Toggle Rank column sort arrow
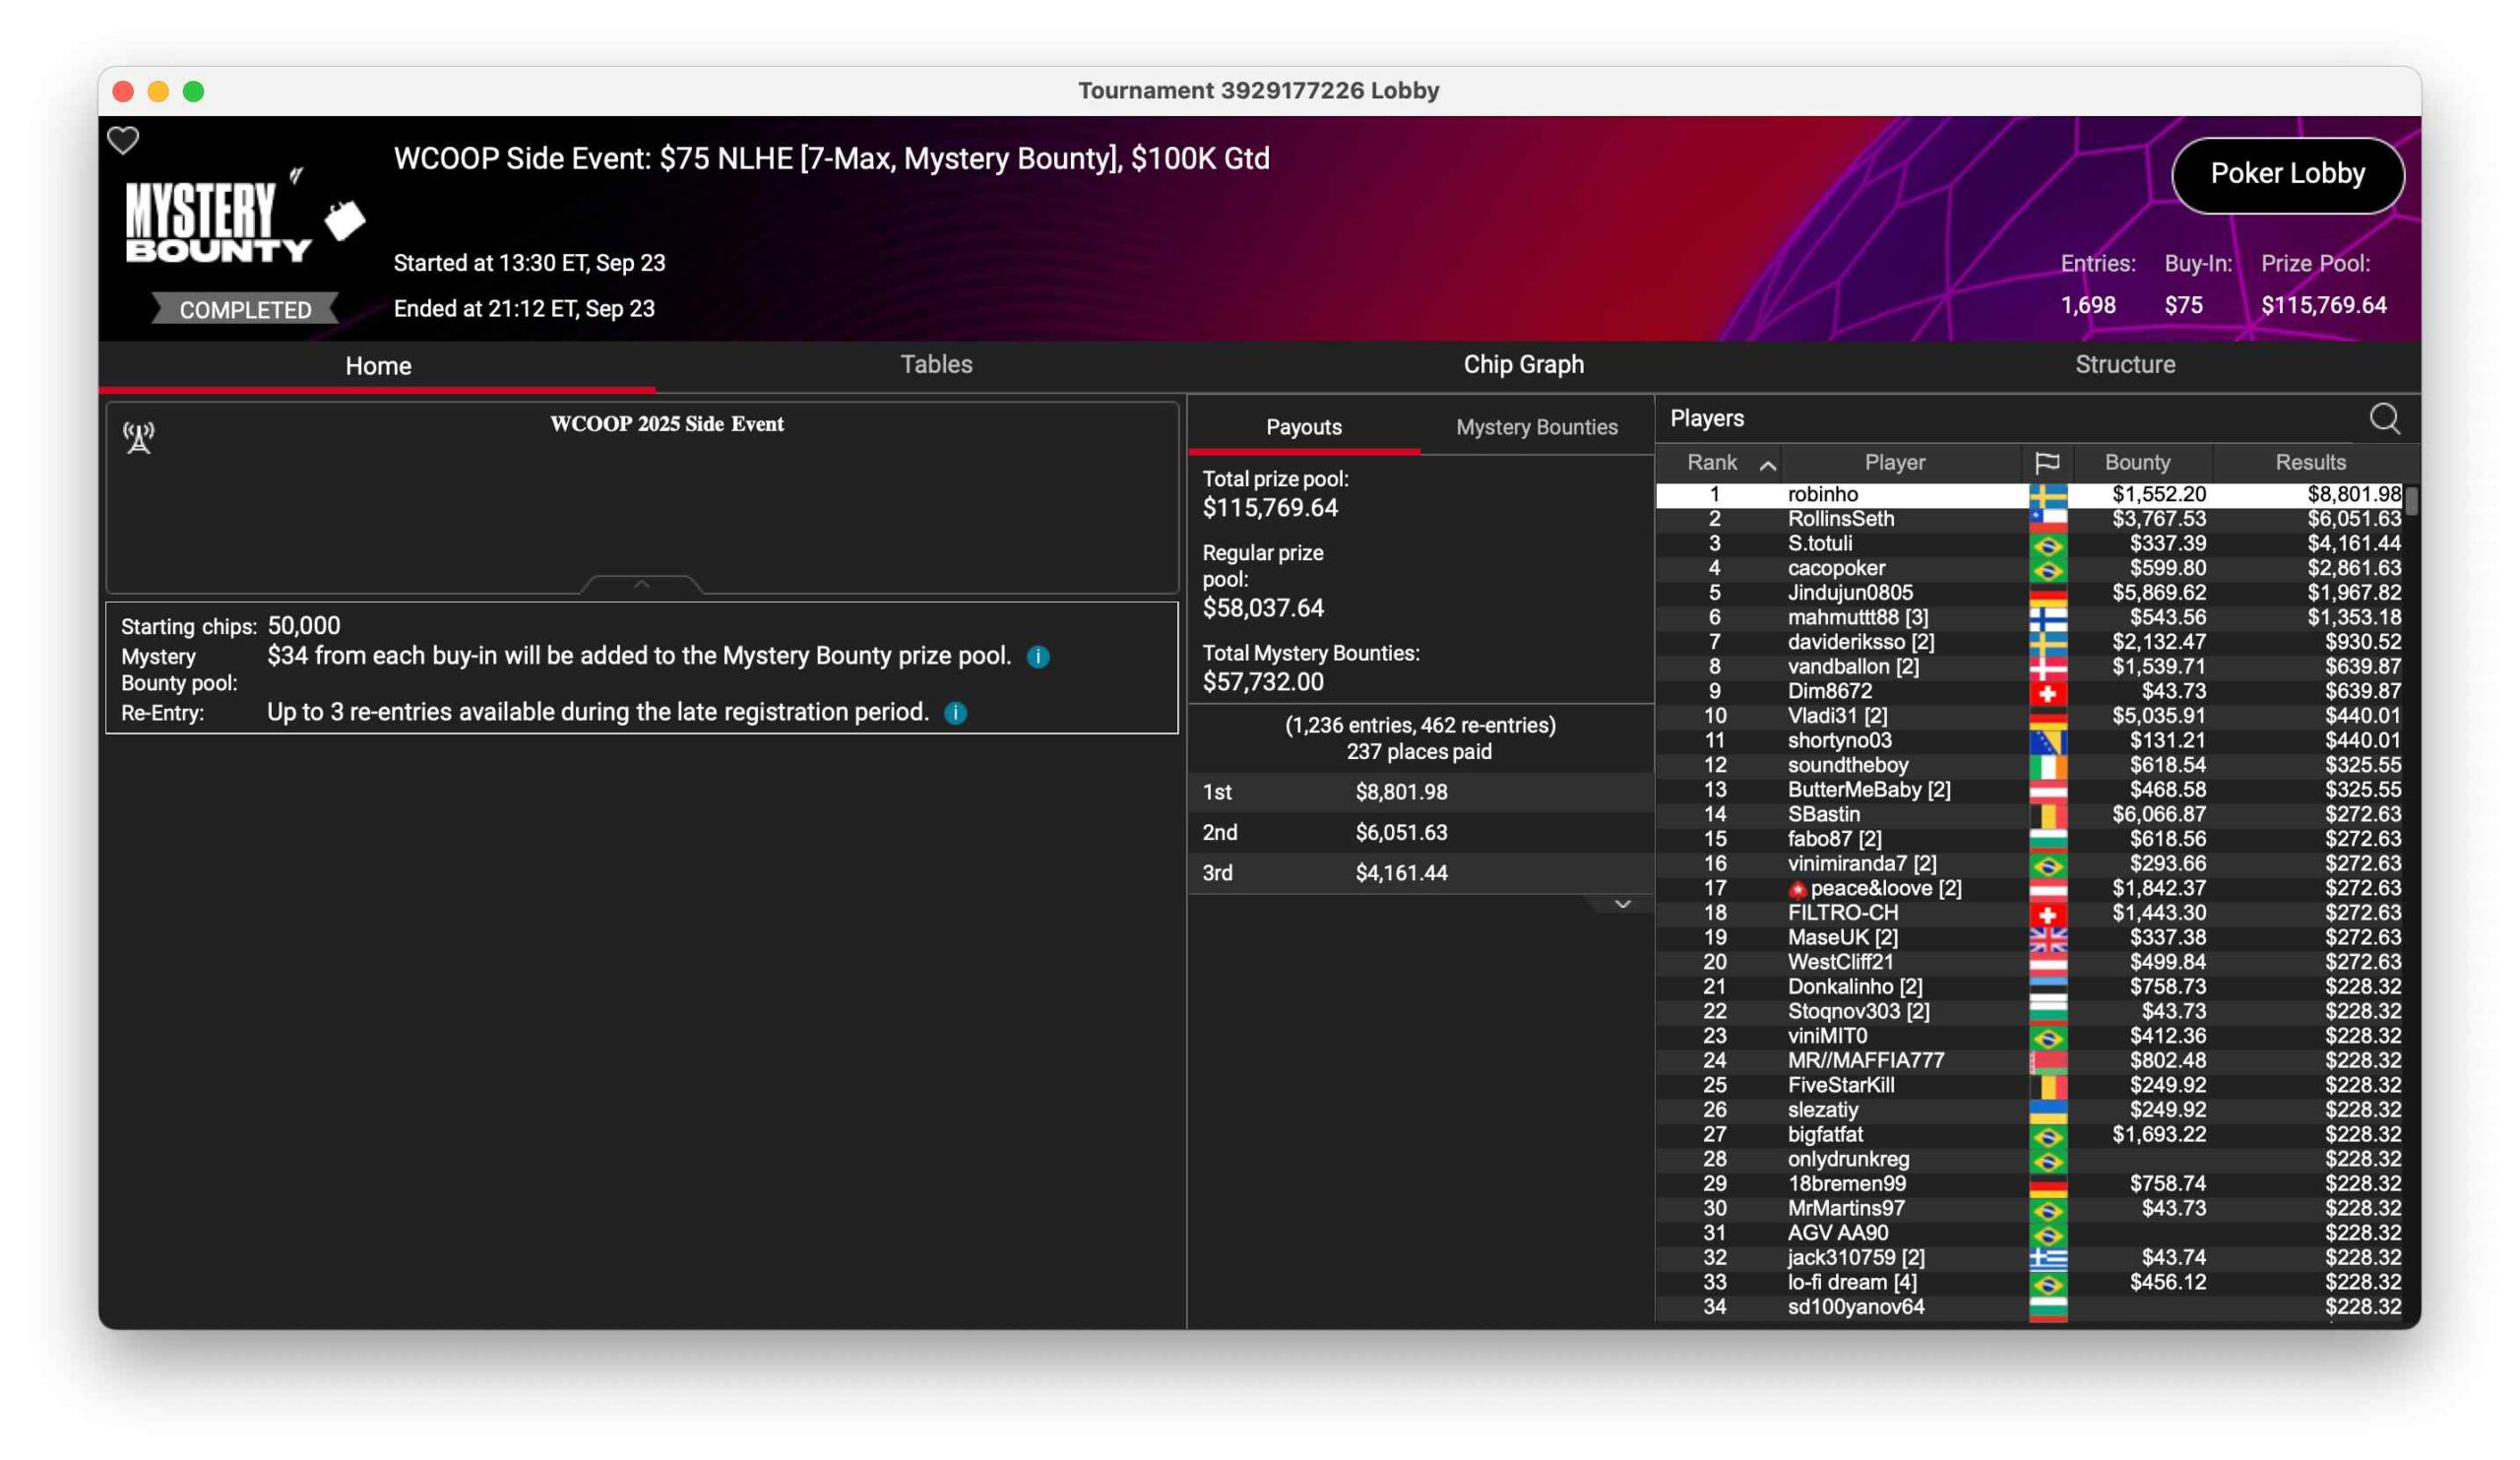This screenshot has width=2520, height=1460. [1768, 465]
